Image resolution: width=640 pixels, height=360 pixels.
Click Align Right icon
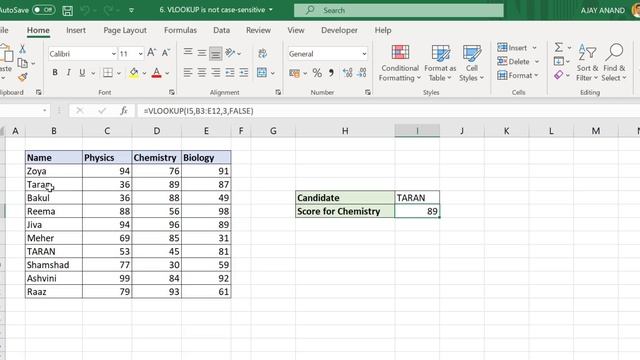216,73
